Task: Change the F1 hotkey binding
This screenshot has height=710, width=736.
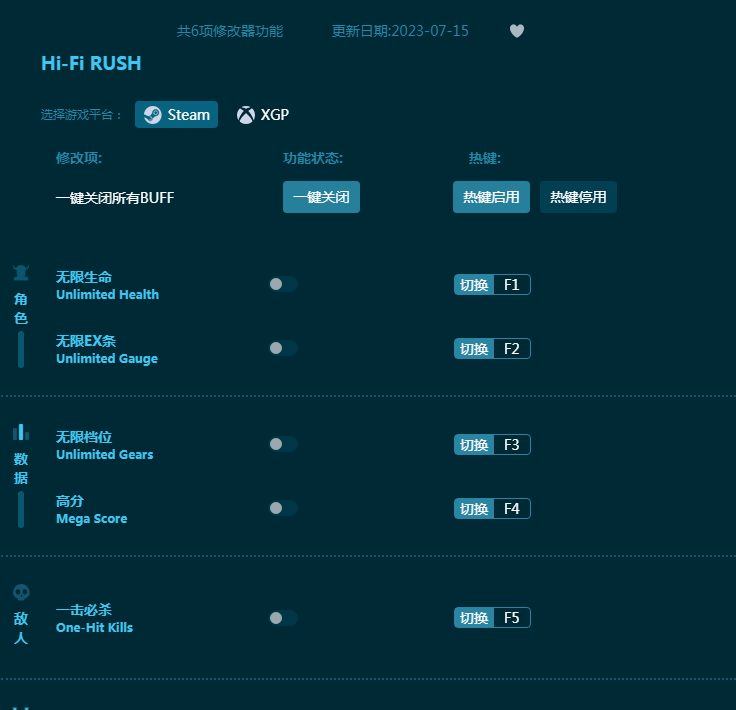Action: [x=512, y=284]
